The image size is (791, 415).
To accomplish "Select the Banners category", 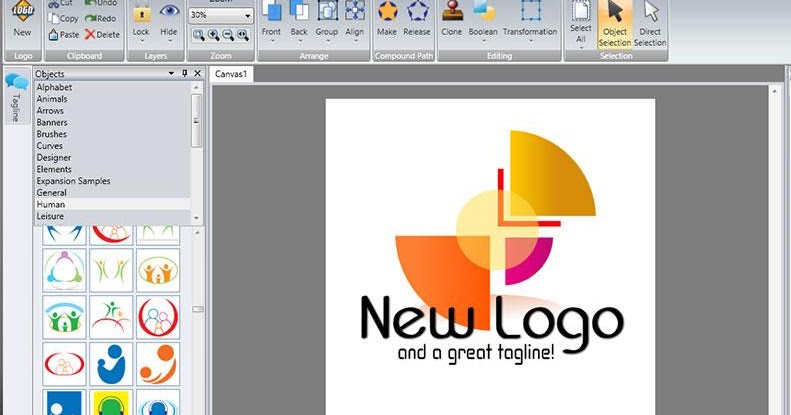I will (x=112, y=123).
